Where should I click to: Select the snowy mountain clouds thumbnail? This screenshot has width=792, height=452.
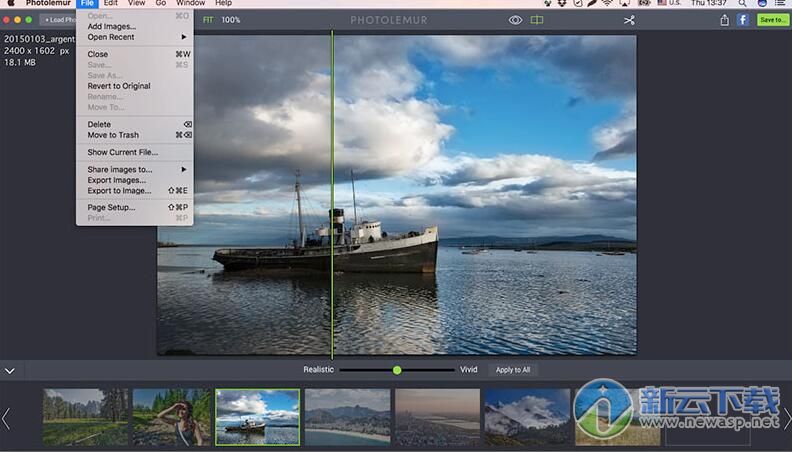527,417
